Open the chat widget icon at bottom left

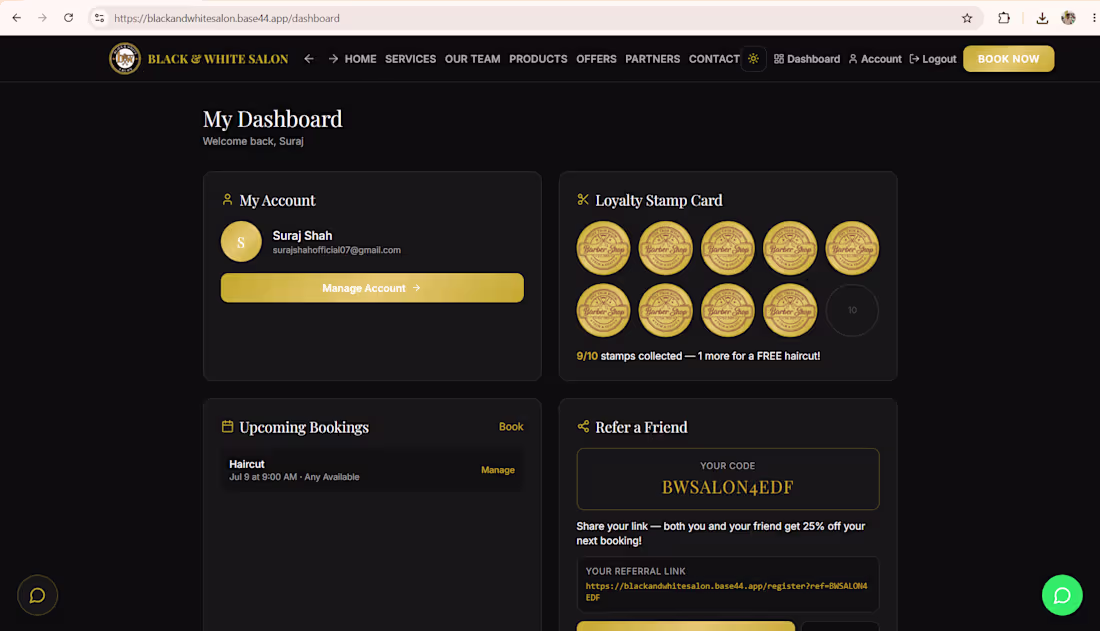(x=37, y=595)
